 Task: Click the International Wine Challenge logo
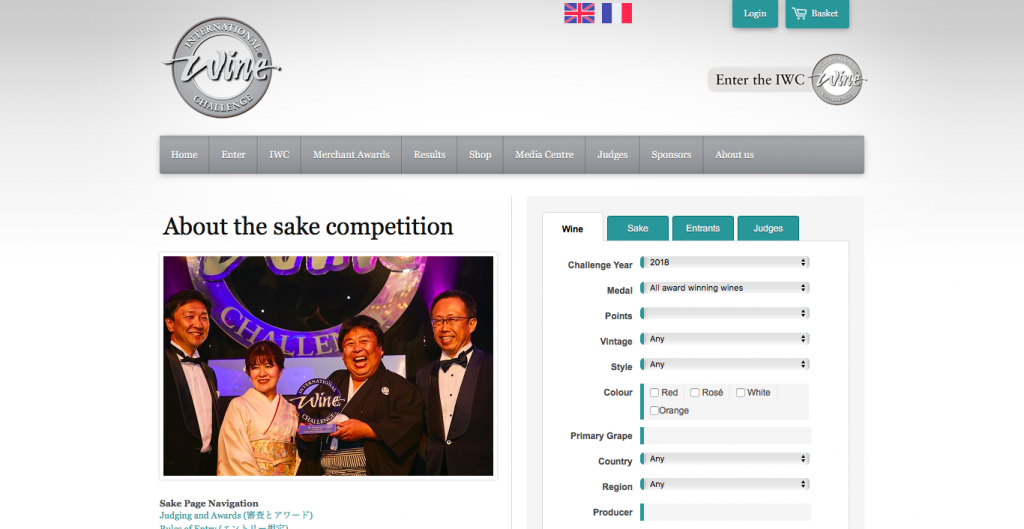(219, 68)
